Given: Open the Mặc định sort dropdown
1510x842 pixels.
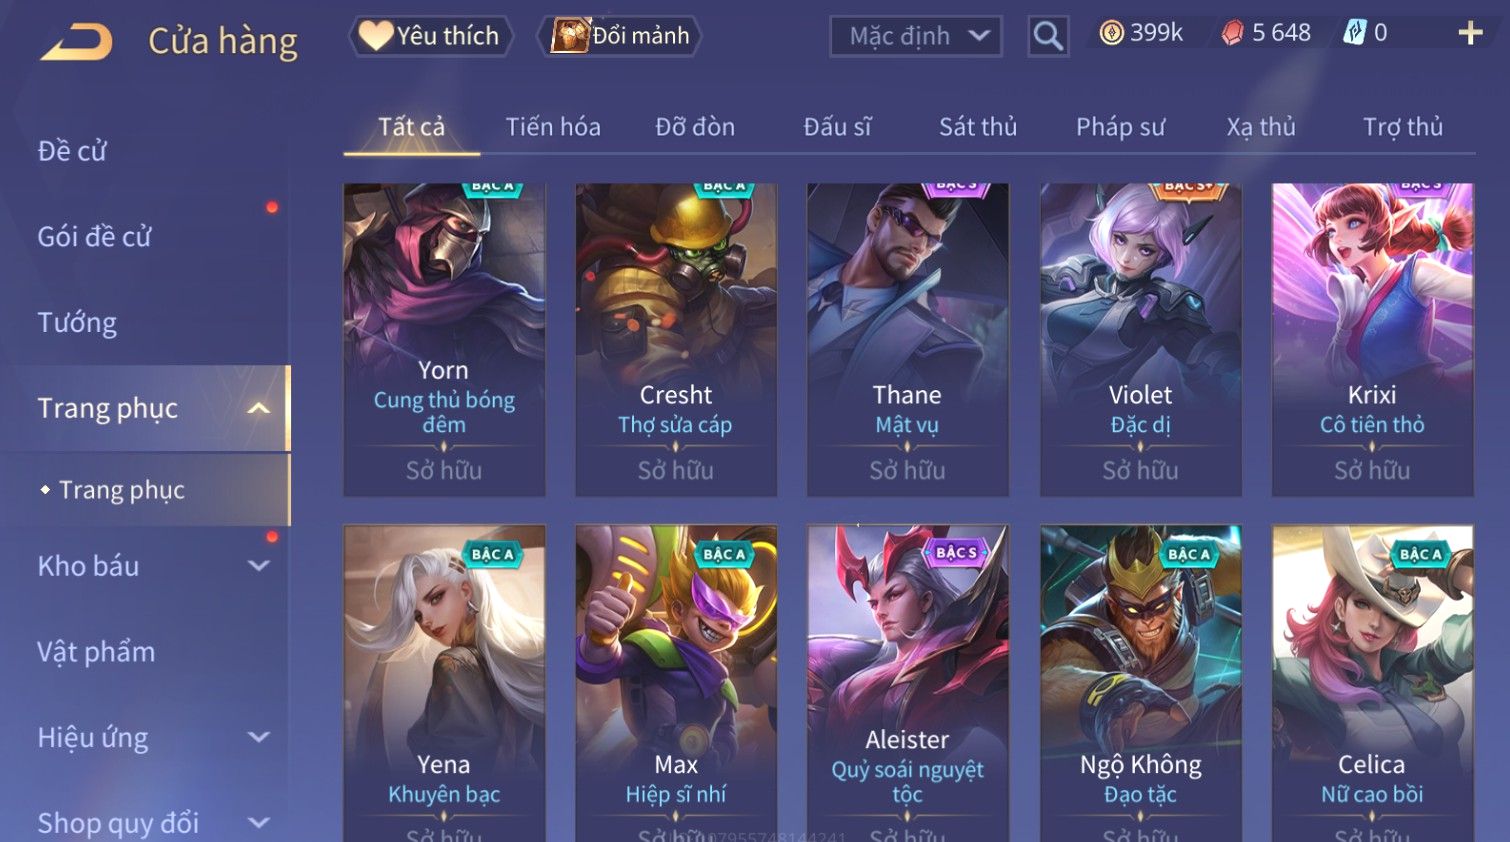Looking at the screenshot, I should 916,37.
